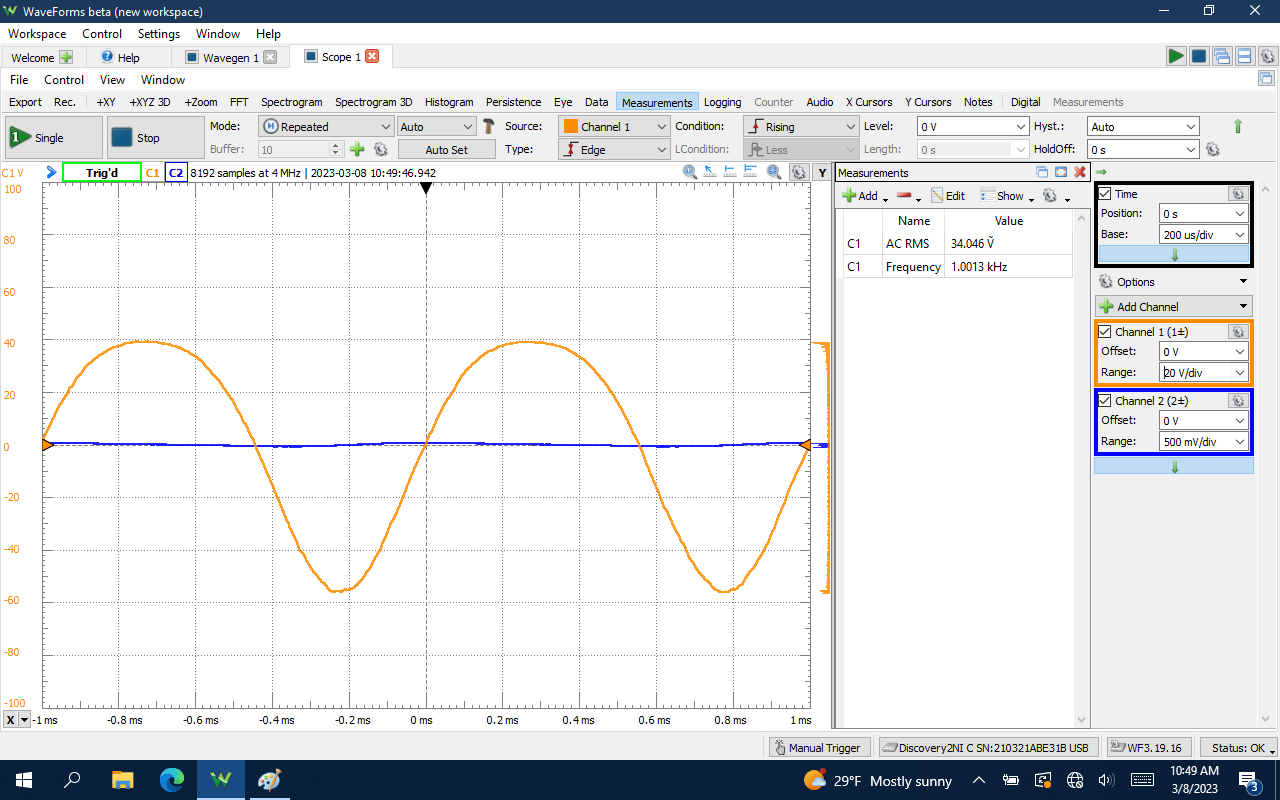Click the green plus beside Buffer
The width and height of the screenshot is (1280, 800).
(357, 149)
